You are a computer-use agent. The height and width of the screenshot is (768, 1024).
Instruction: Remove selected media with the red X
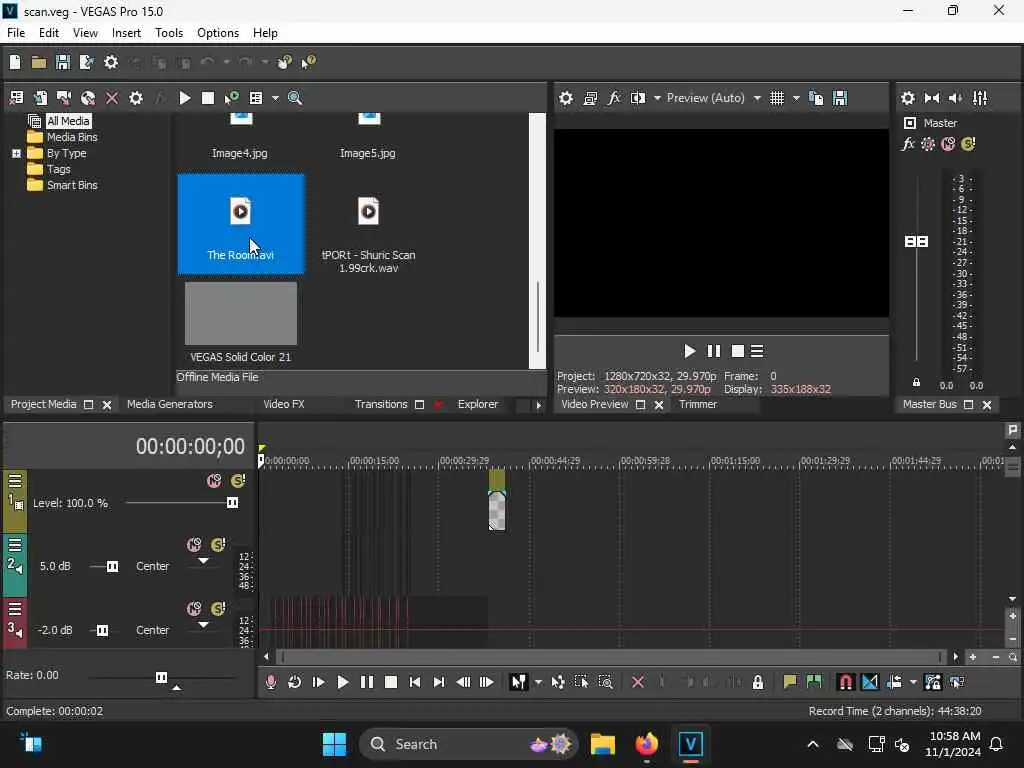[112, 98]
